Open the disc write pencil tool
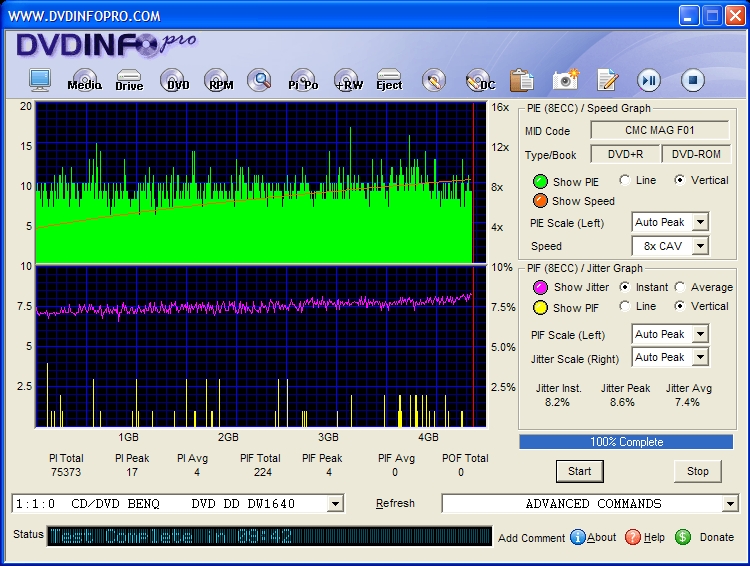The height and width of the screenshot is (566, 750). click(x=434, y=80)
